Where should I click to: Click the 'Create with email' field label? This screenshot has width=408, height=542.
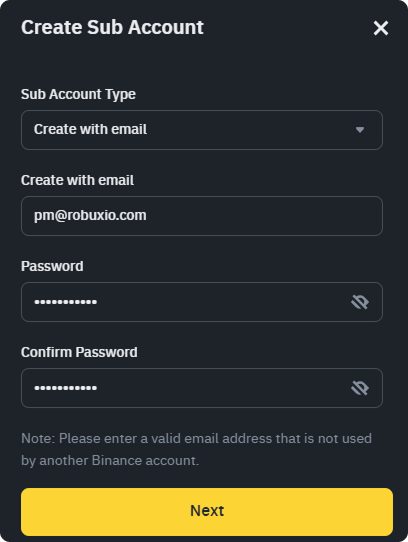77,180
